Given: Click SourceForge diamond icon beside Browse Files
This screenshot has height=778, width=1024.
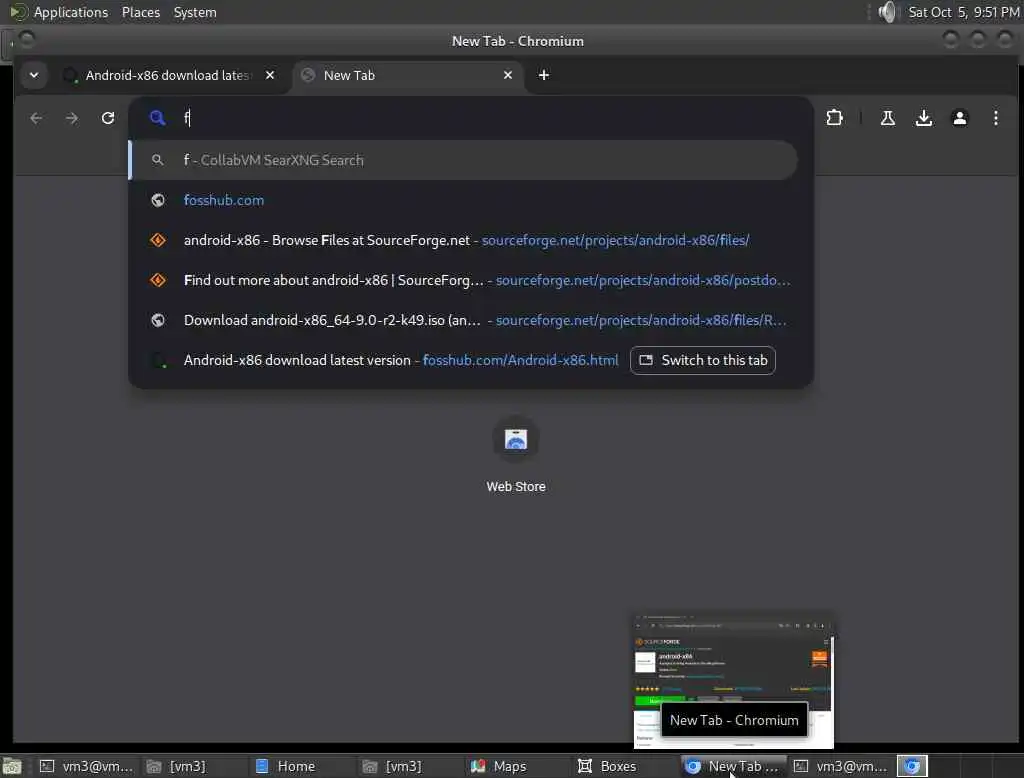Looking at the screenshot, I should pos(158,240).
